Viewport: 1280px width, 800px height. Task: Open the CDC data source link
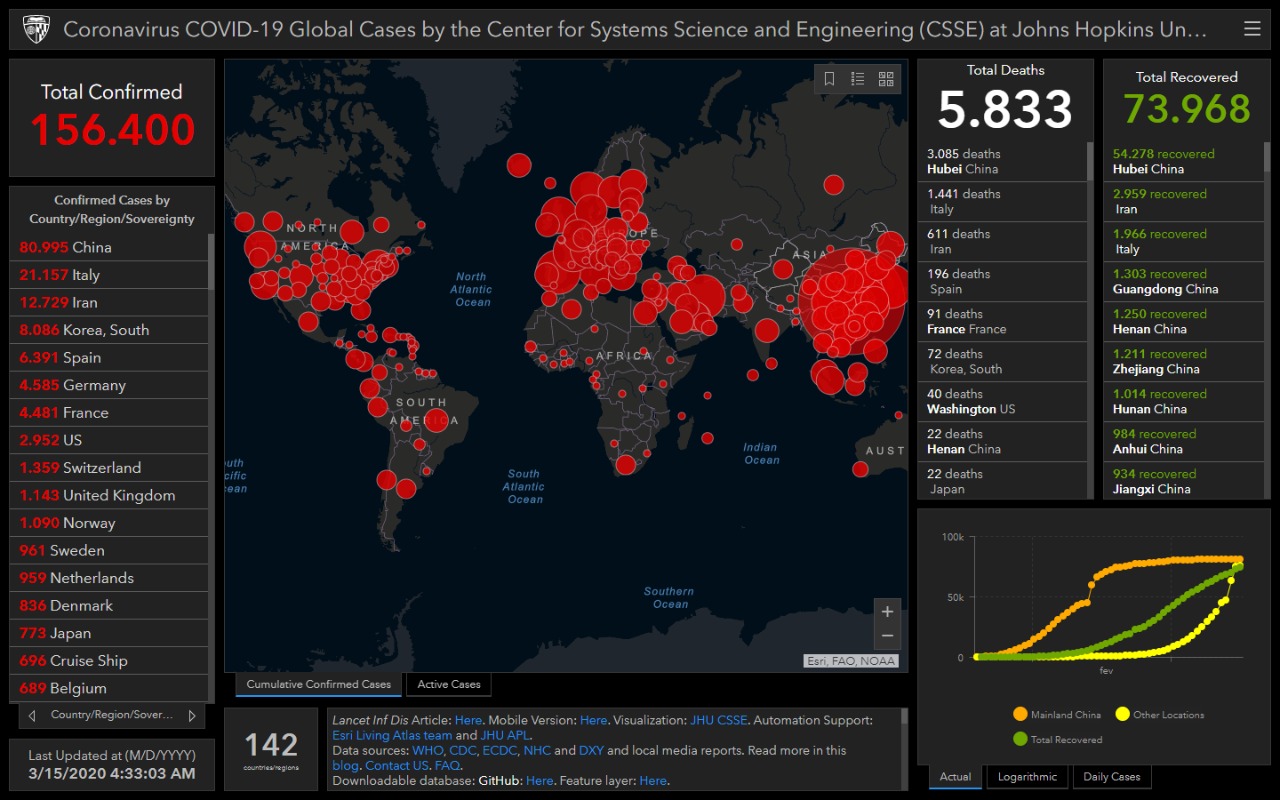[463, 750]
